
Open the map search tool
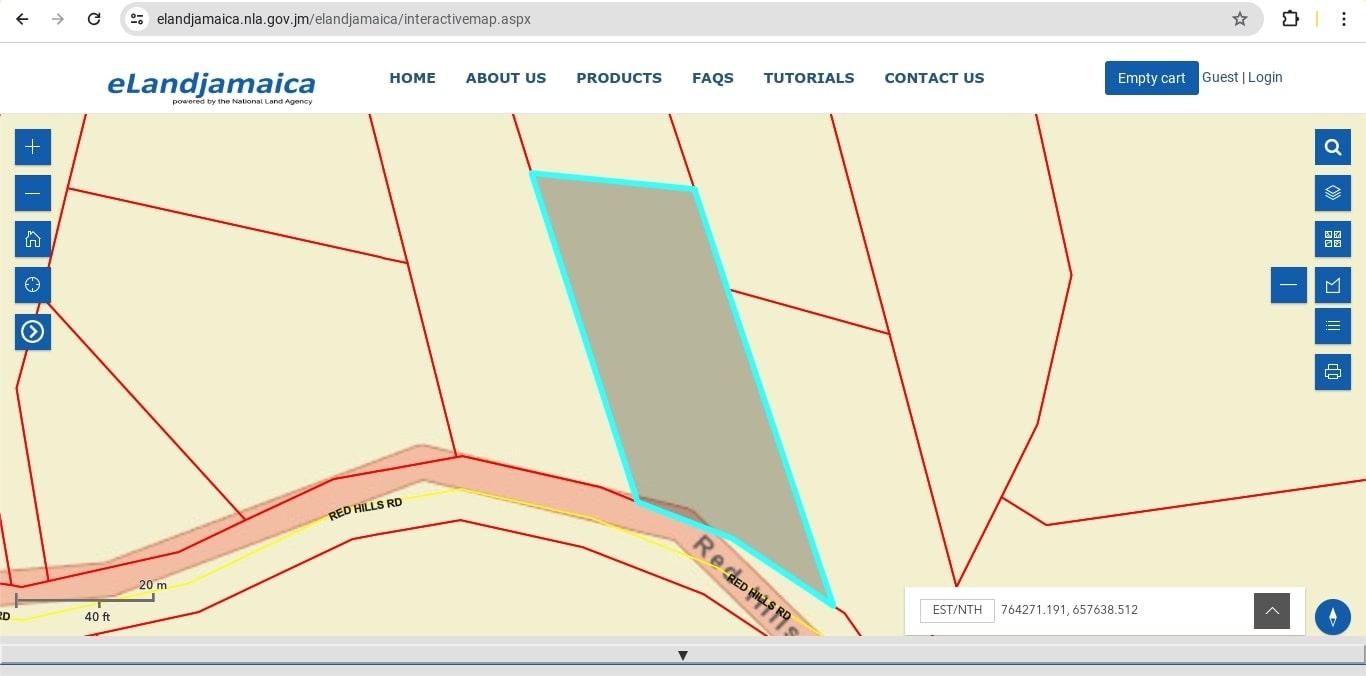(x=1332, y=147)
